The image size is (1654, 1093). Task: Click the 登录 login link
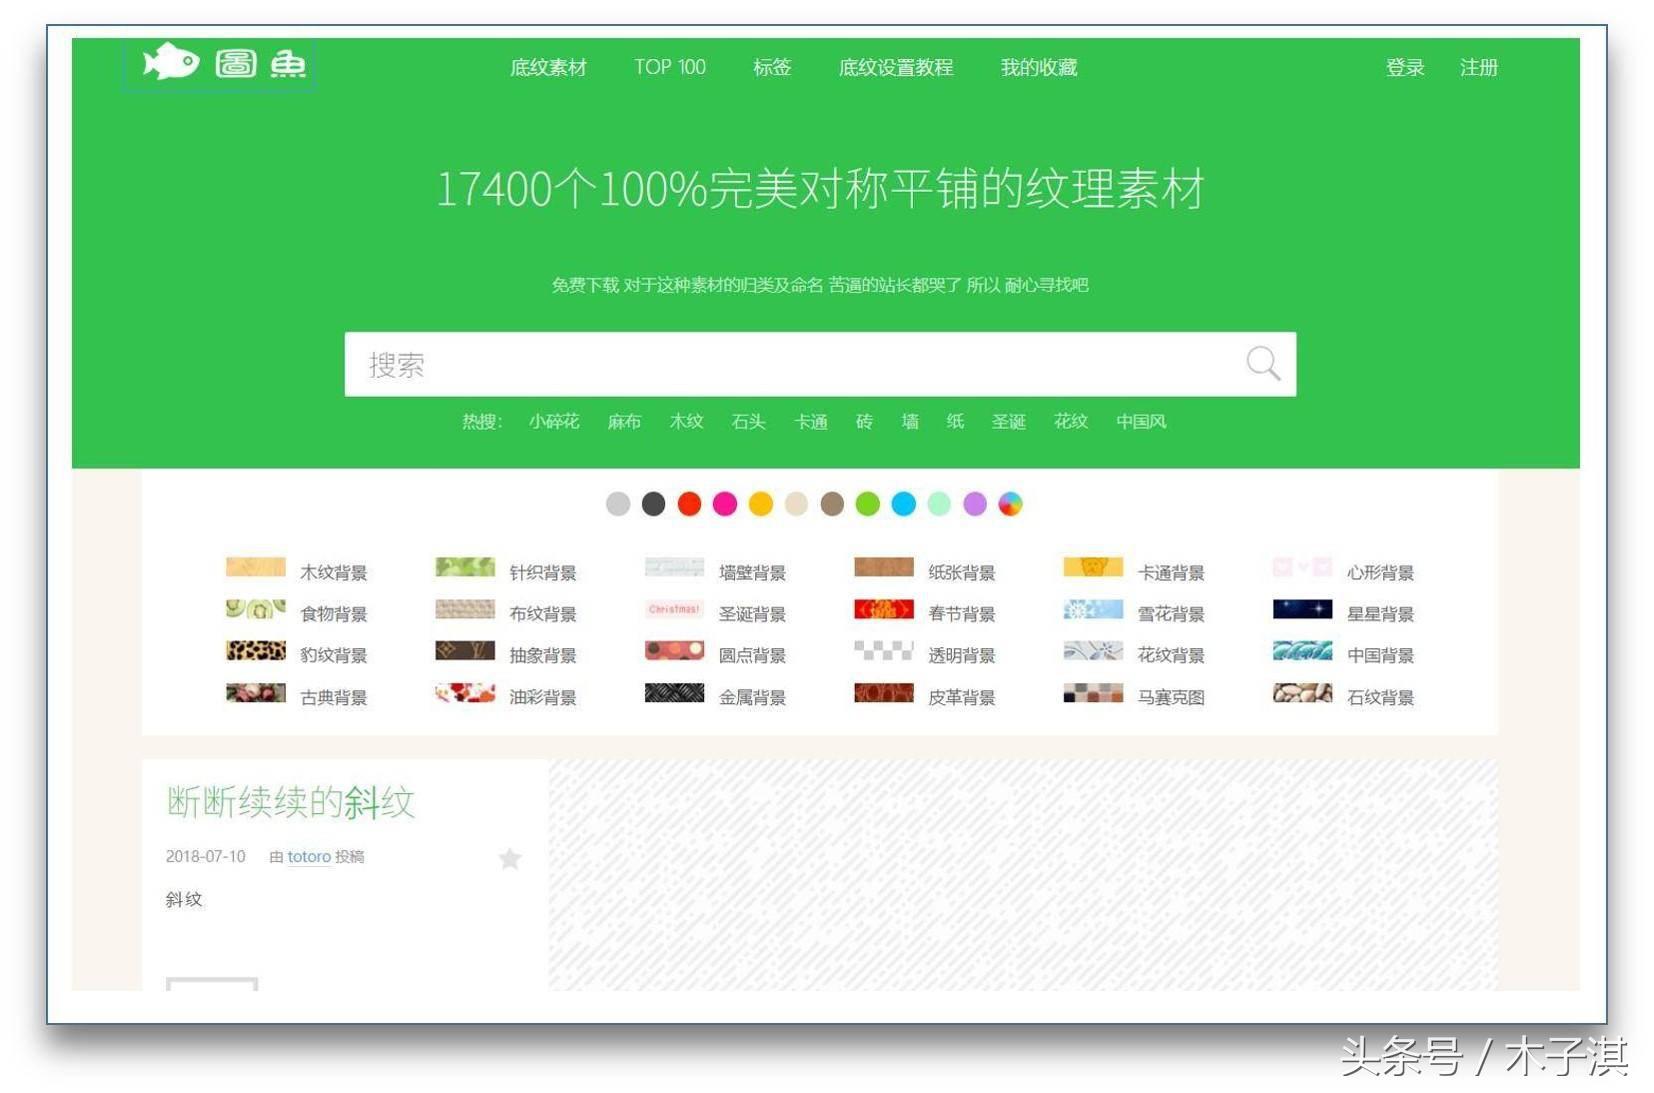tap(1405, 67)
